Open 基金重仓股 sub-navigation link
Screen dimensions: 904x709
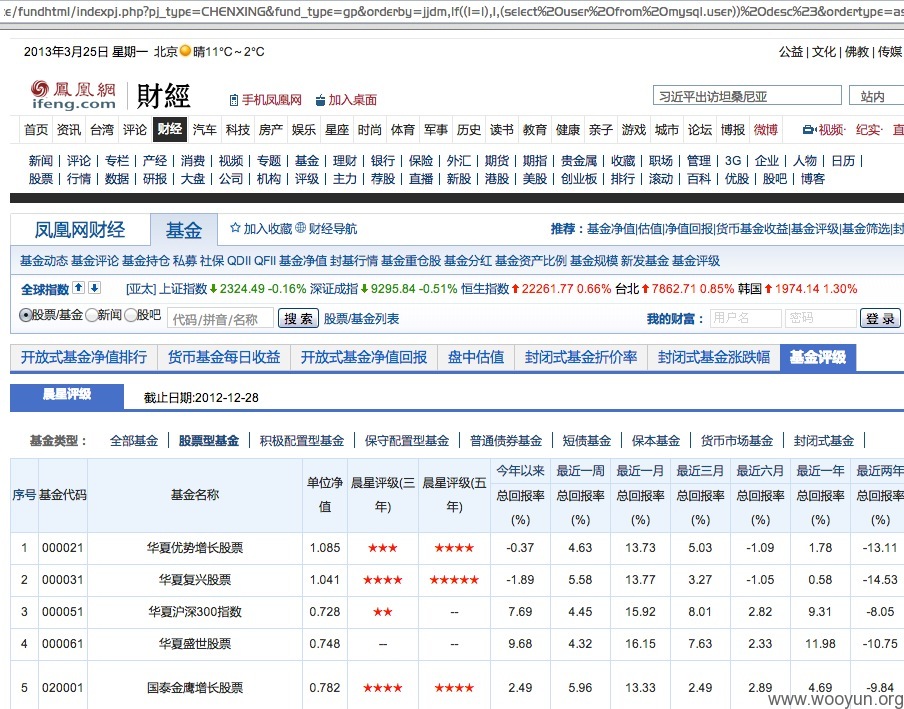click(x=411, y=261)
